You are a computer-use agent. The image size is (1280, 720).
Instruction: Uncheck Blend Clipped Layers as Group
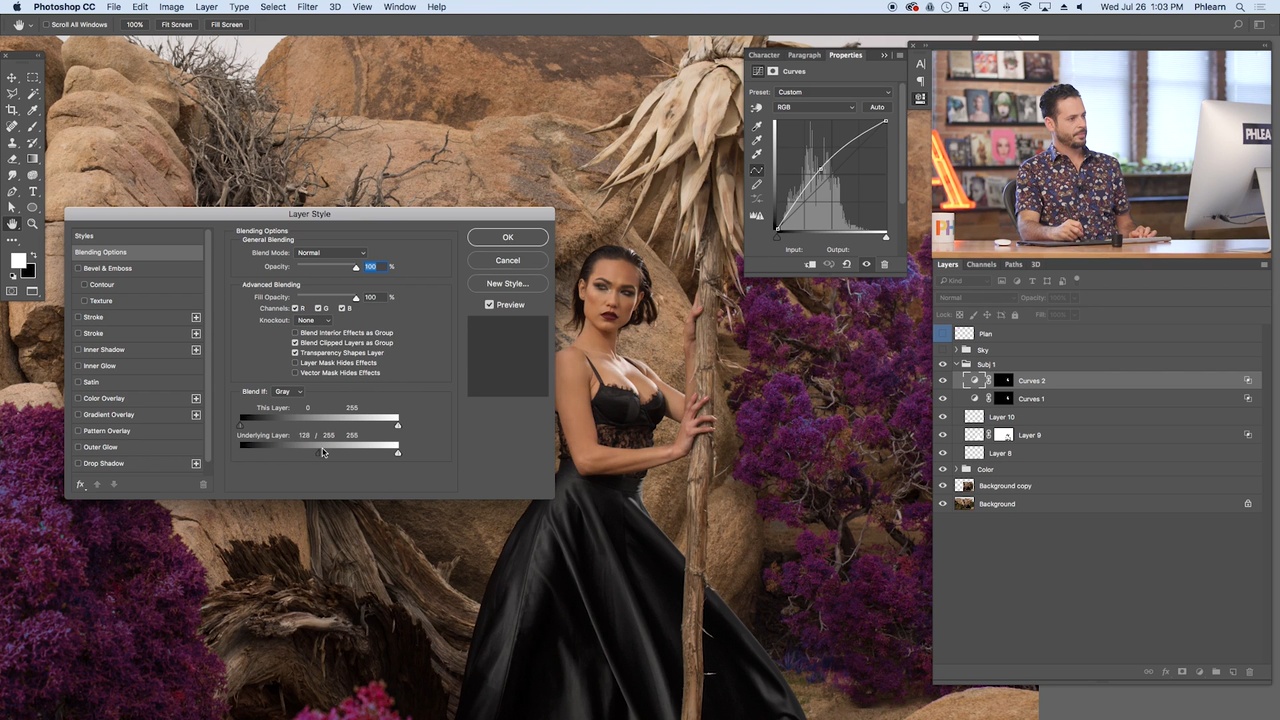tap(295, 343)
